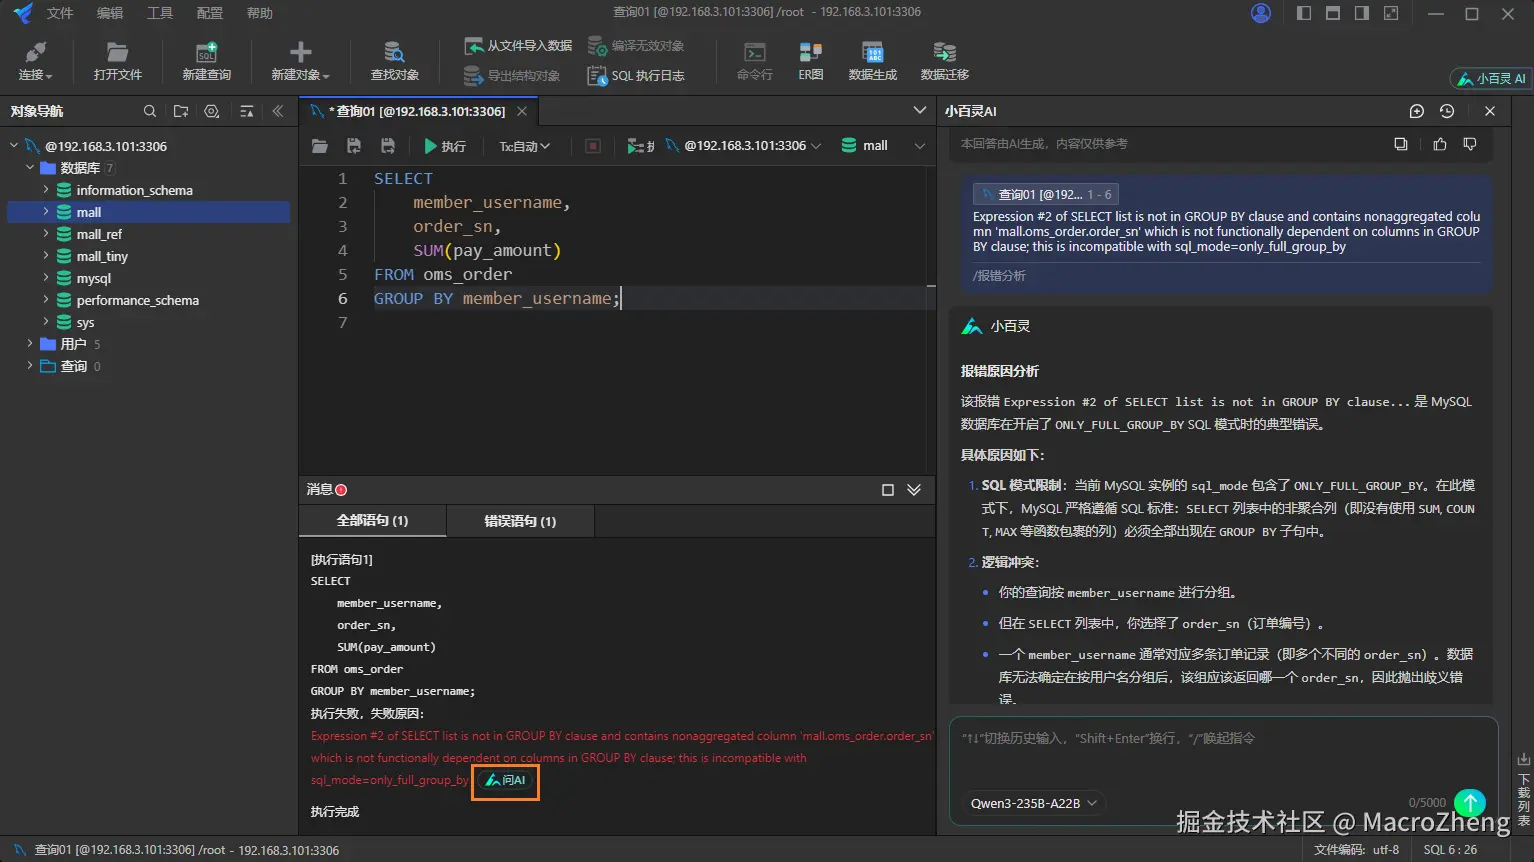1534x862 pixels.
Task: Open the mall database selector dropdown
Action: coord(883,146)
